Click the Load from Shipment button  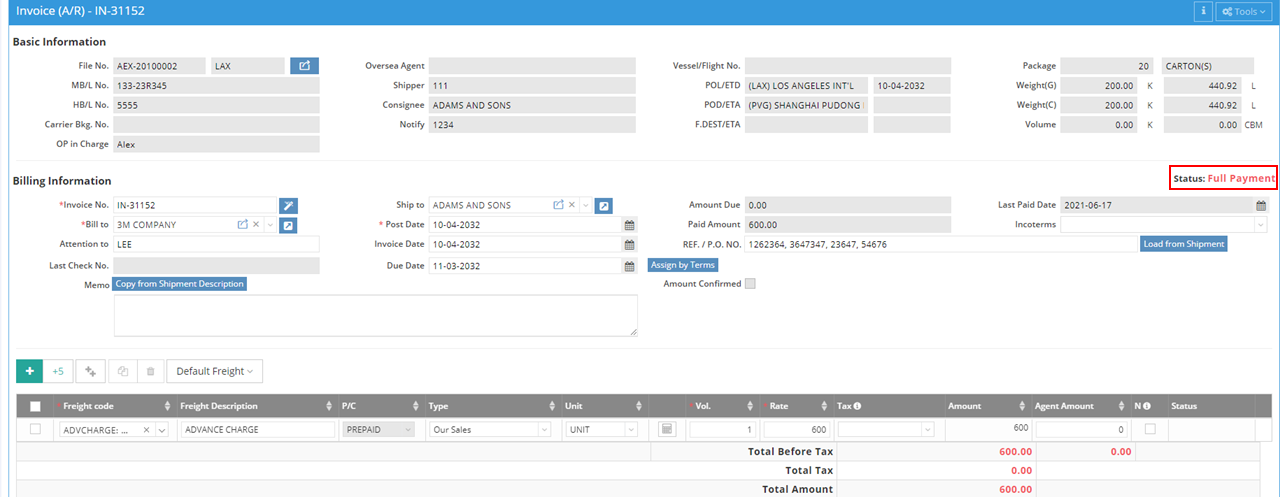coord(1183,244)
